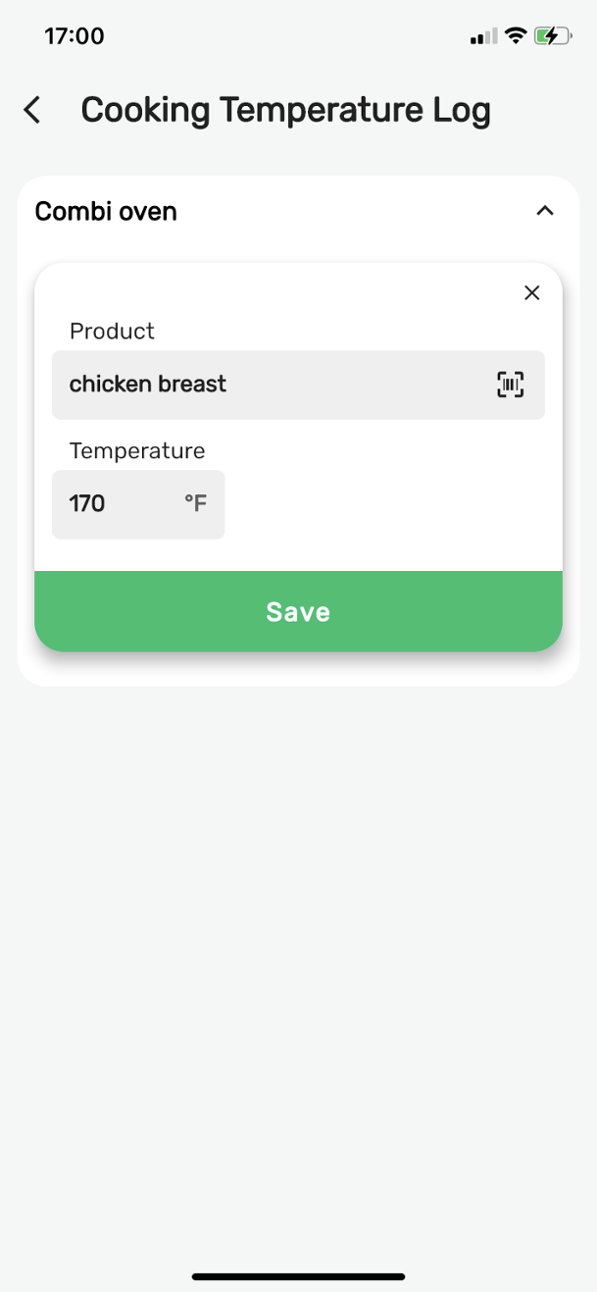Viewport: 597px width, 1292px height.
Task: Tap the barcode scanner icon beside chicken breast
Action: tap(510, 384)
